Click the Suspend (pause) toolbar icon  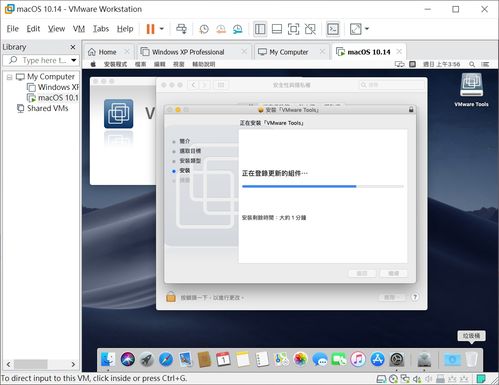click(x=150, y=29)
